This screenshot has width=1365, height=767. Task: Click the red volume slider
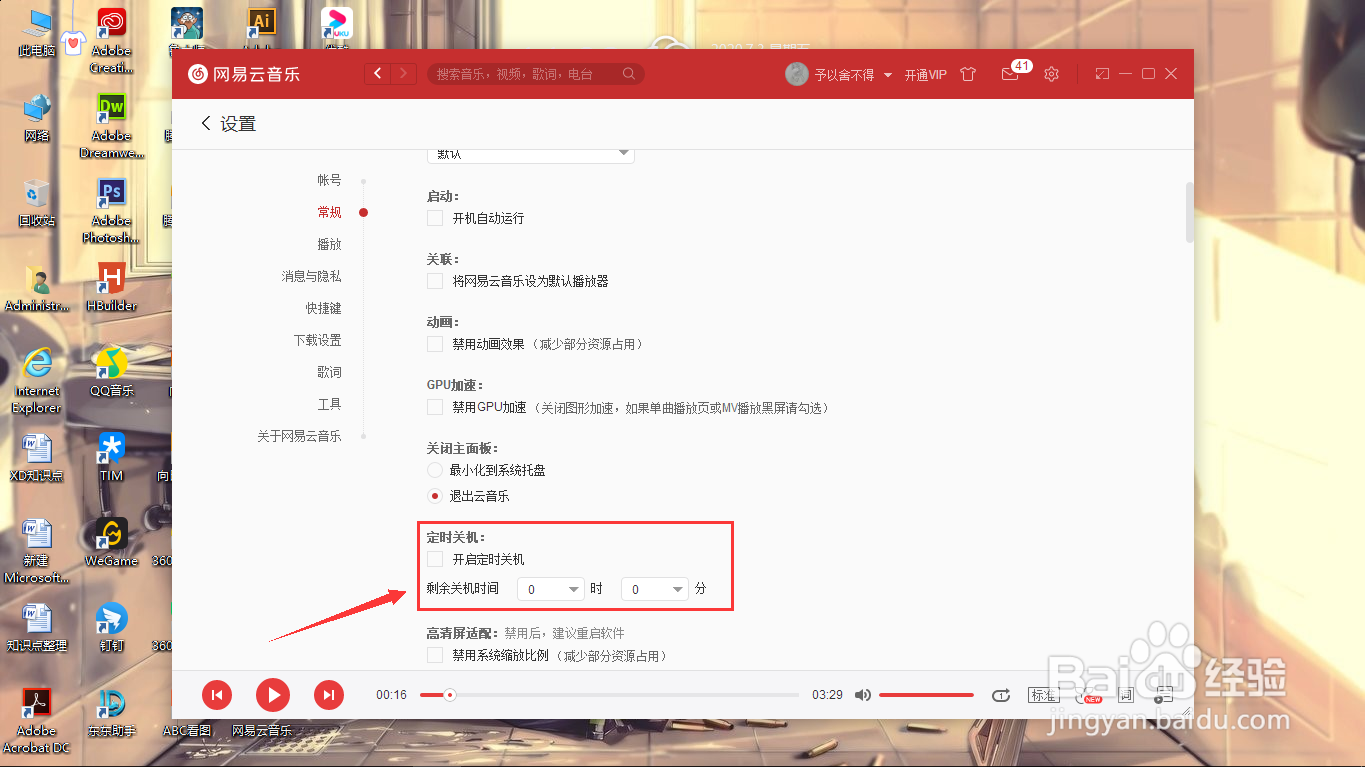[926, 695]
